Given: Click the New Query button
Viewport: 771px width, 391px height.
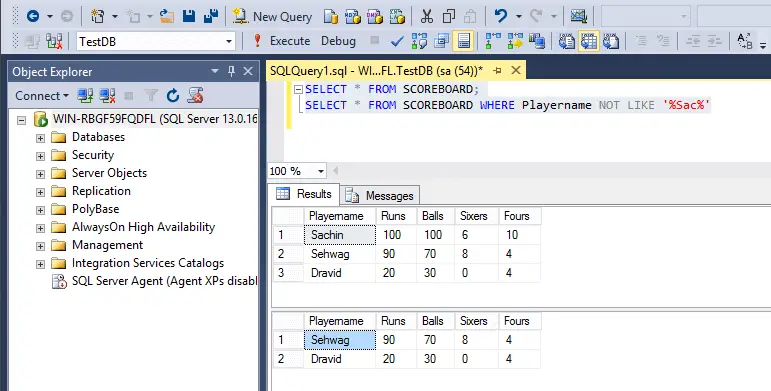Looking at the screenshot, I should 272,17.
